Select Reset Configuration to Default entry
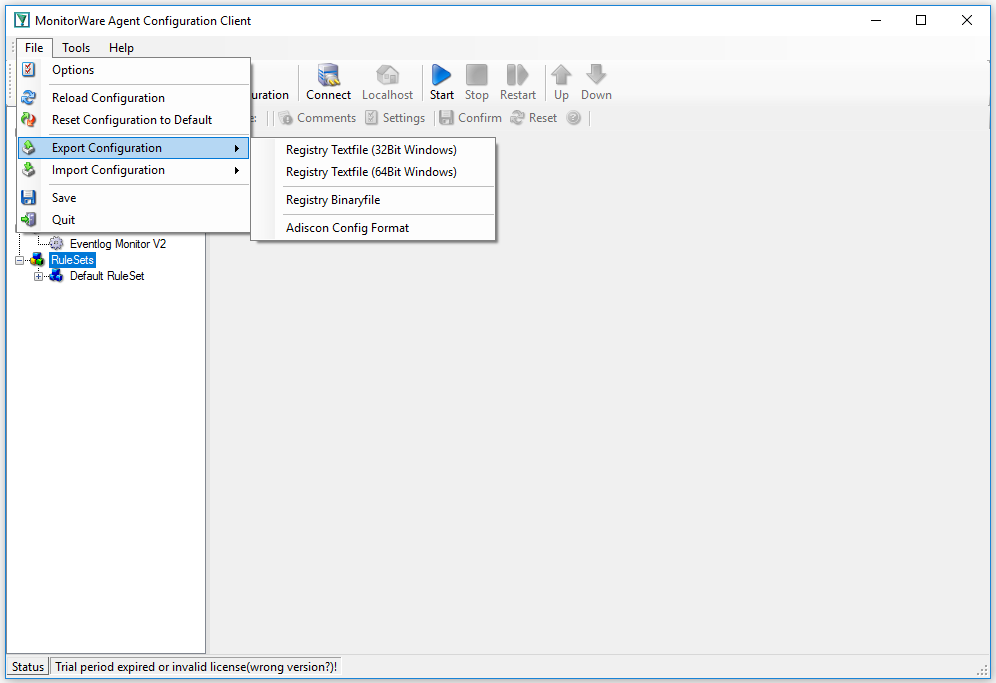Screen dimensions: 996x683 133,120
